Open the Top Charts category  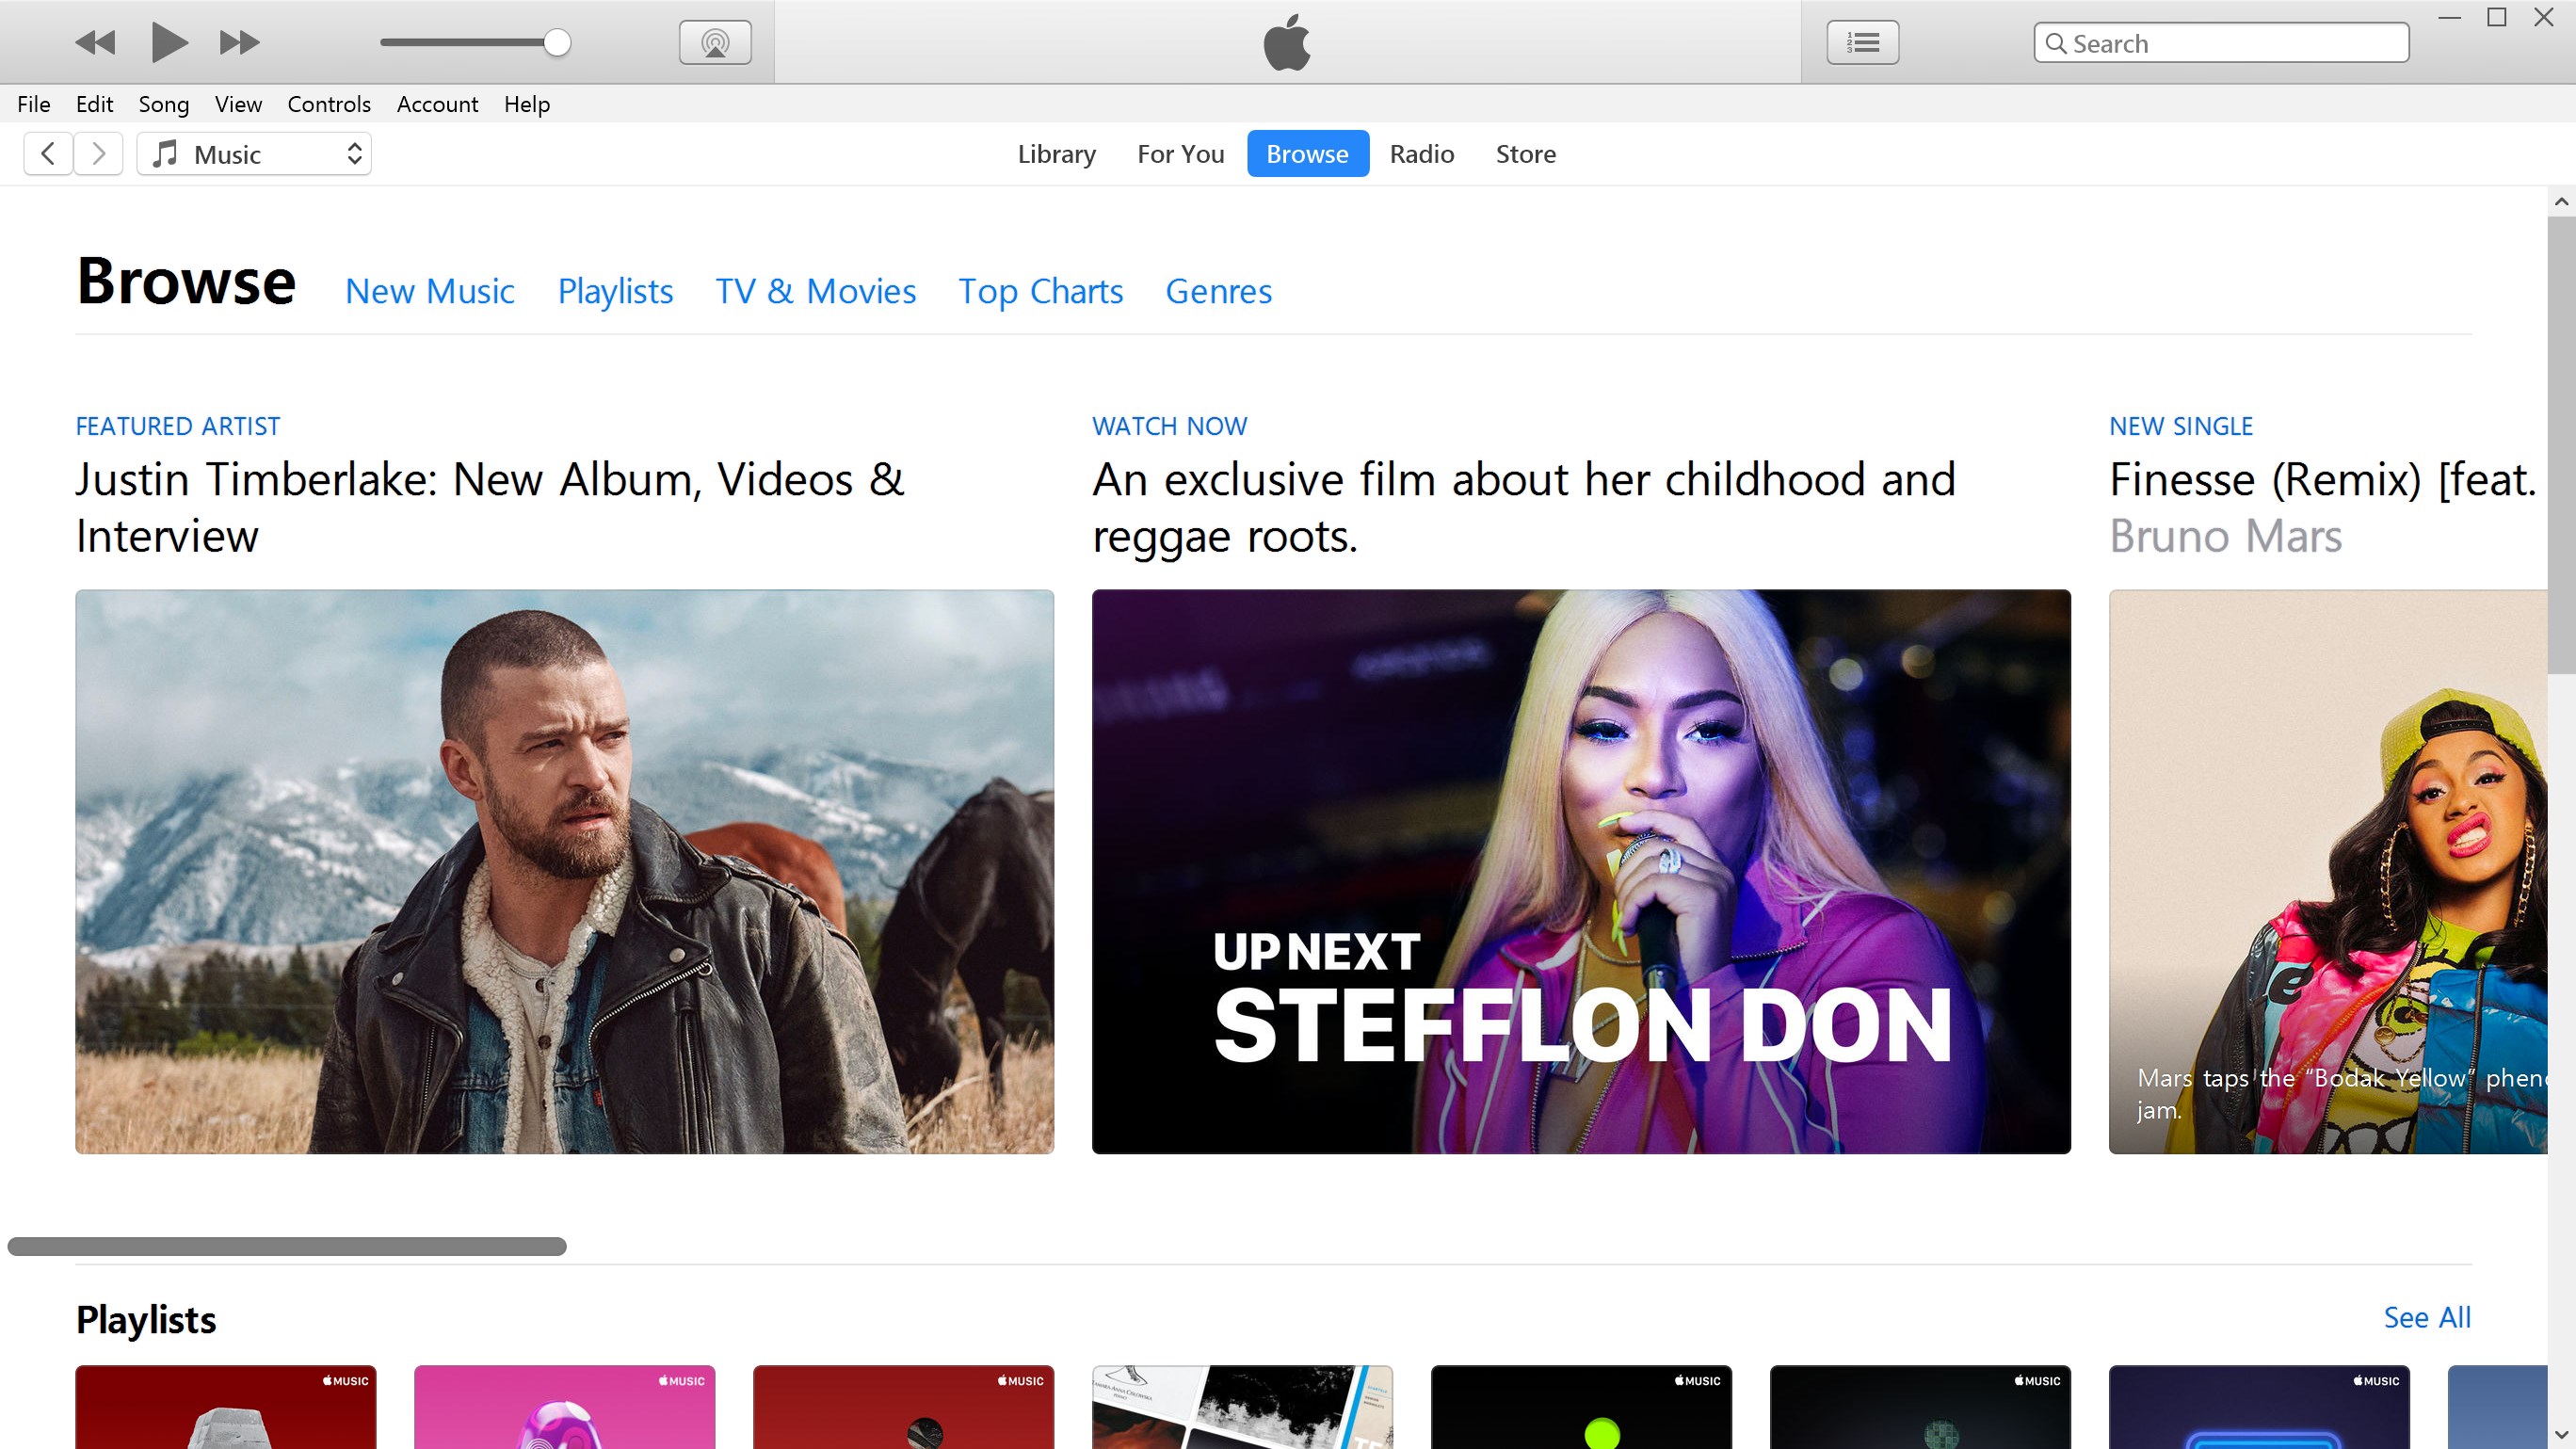1040,291
